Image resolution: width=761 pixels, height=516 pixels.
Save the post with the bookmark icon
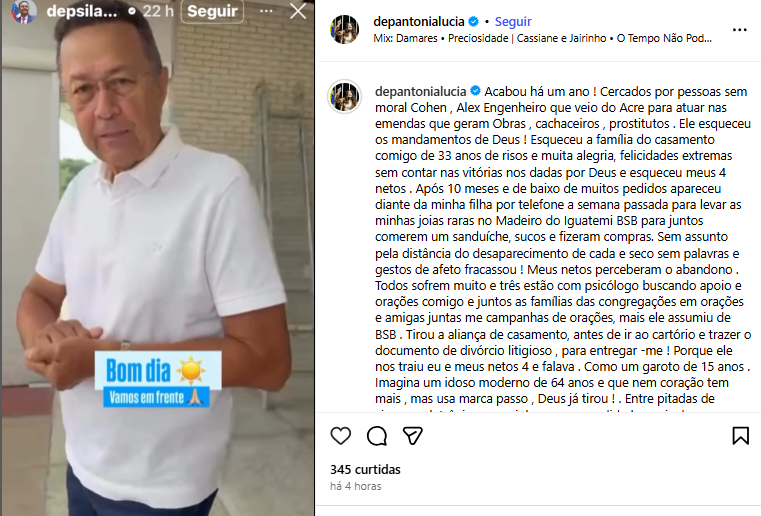coord(741,436)
